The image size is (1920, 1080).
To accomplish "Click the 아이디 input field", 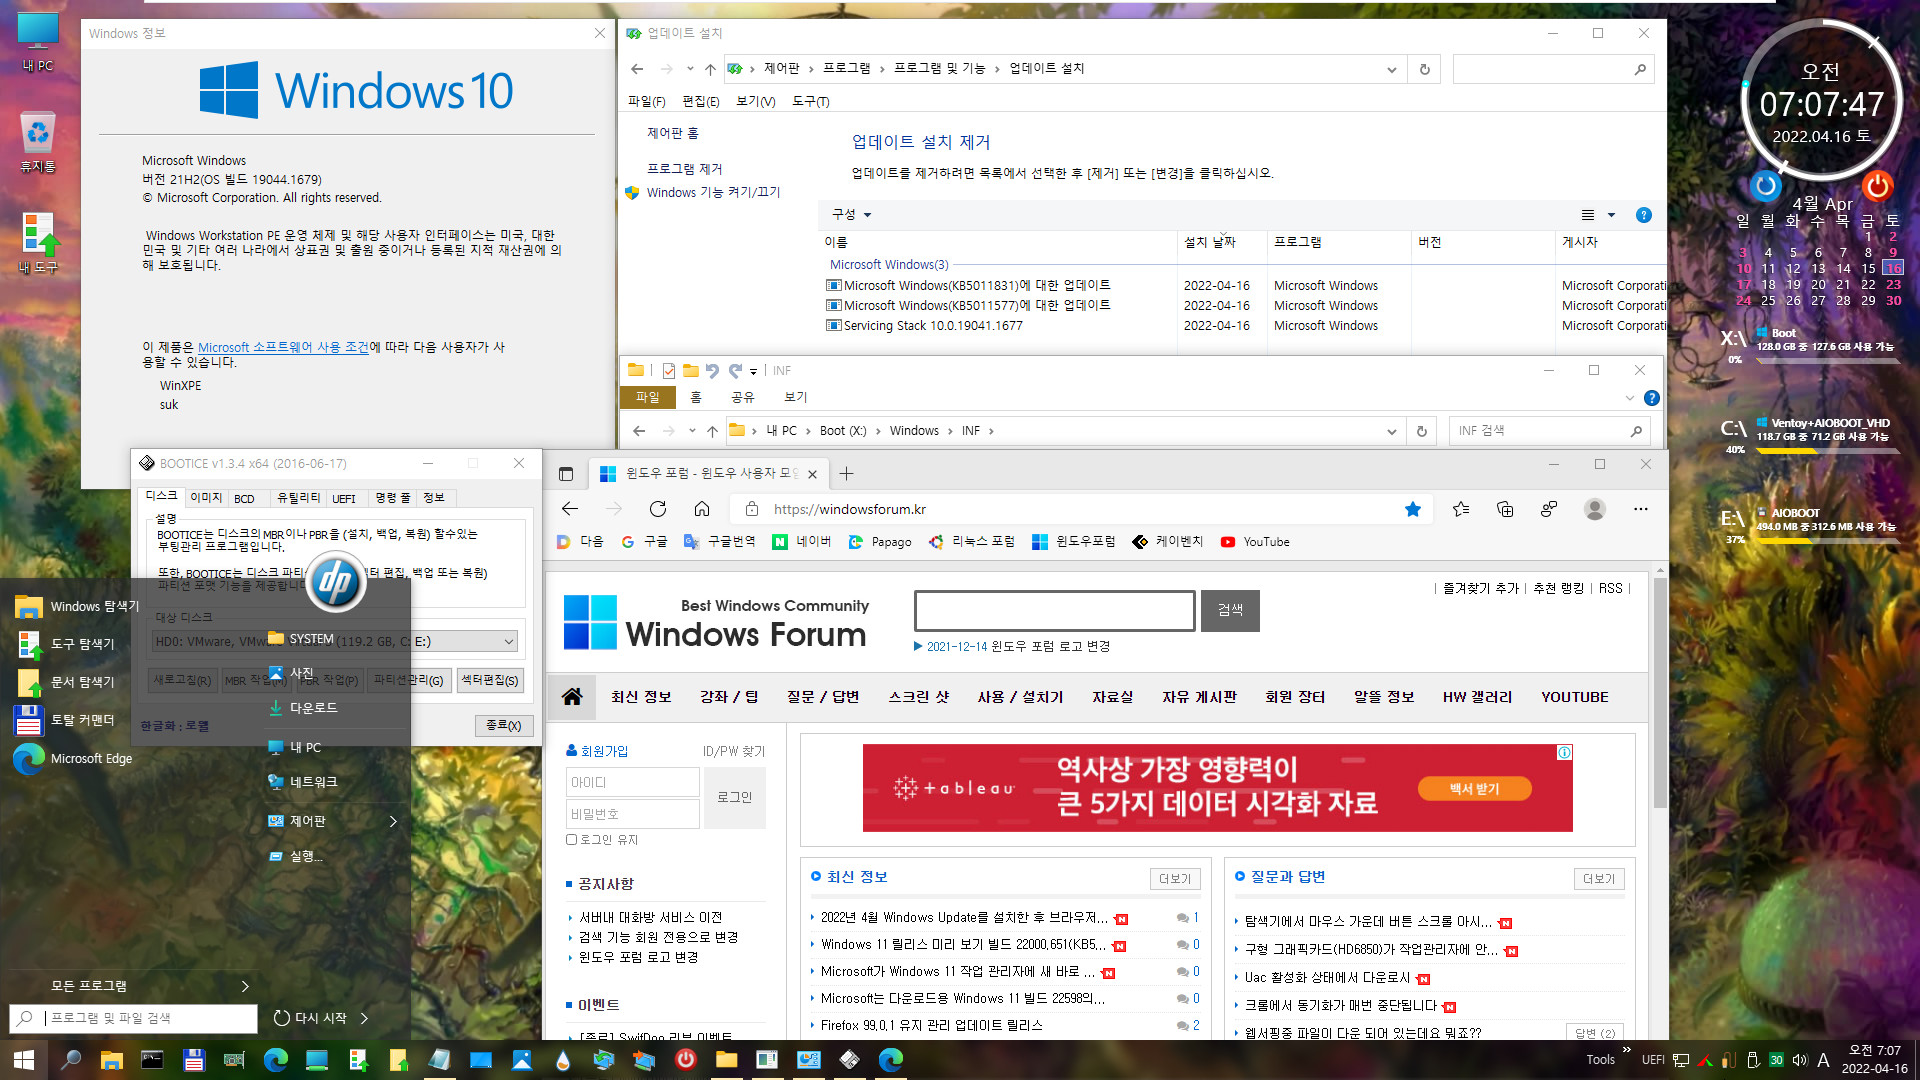I will point(633,782).
